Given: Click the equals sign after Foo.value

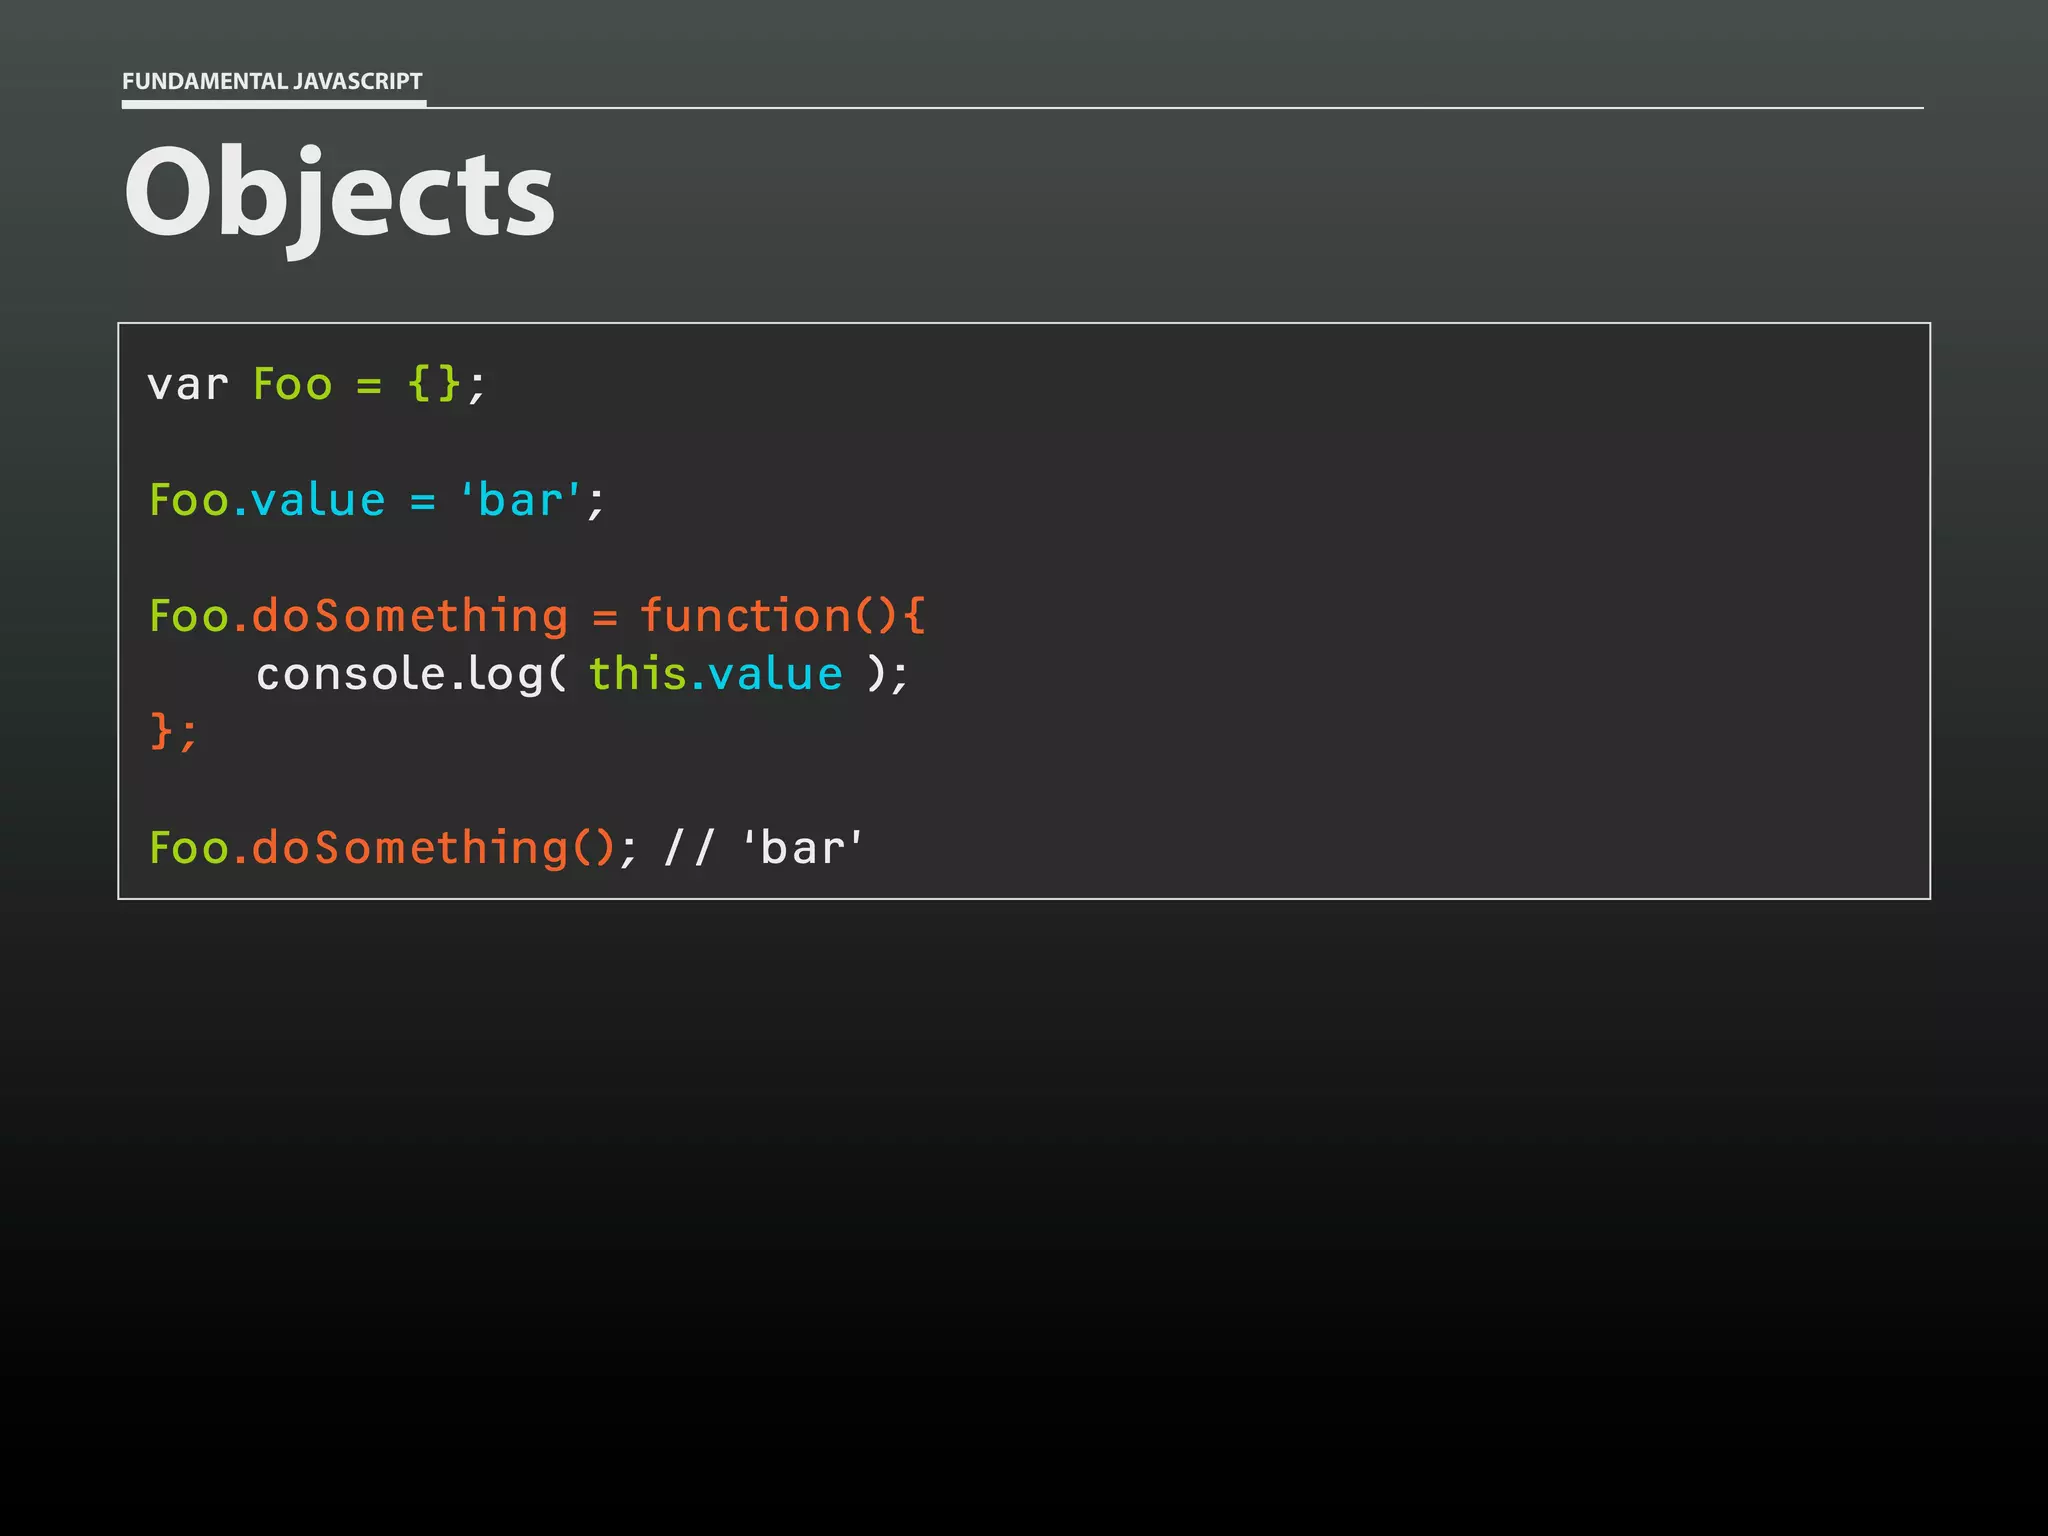Looking at the screenshot, I should [x=423, y=501].
